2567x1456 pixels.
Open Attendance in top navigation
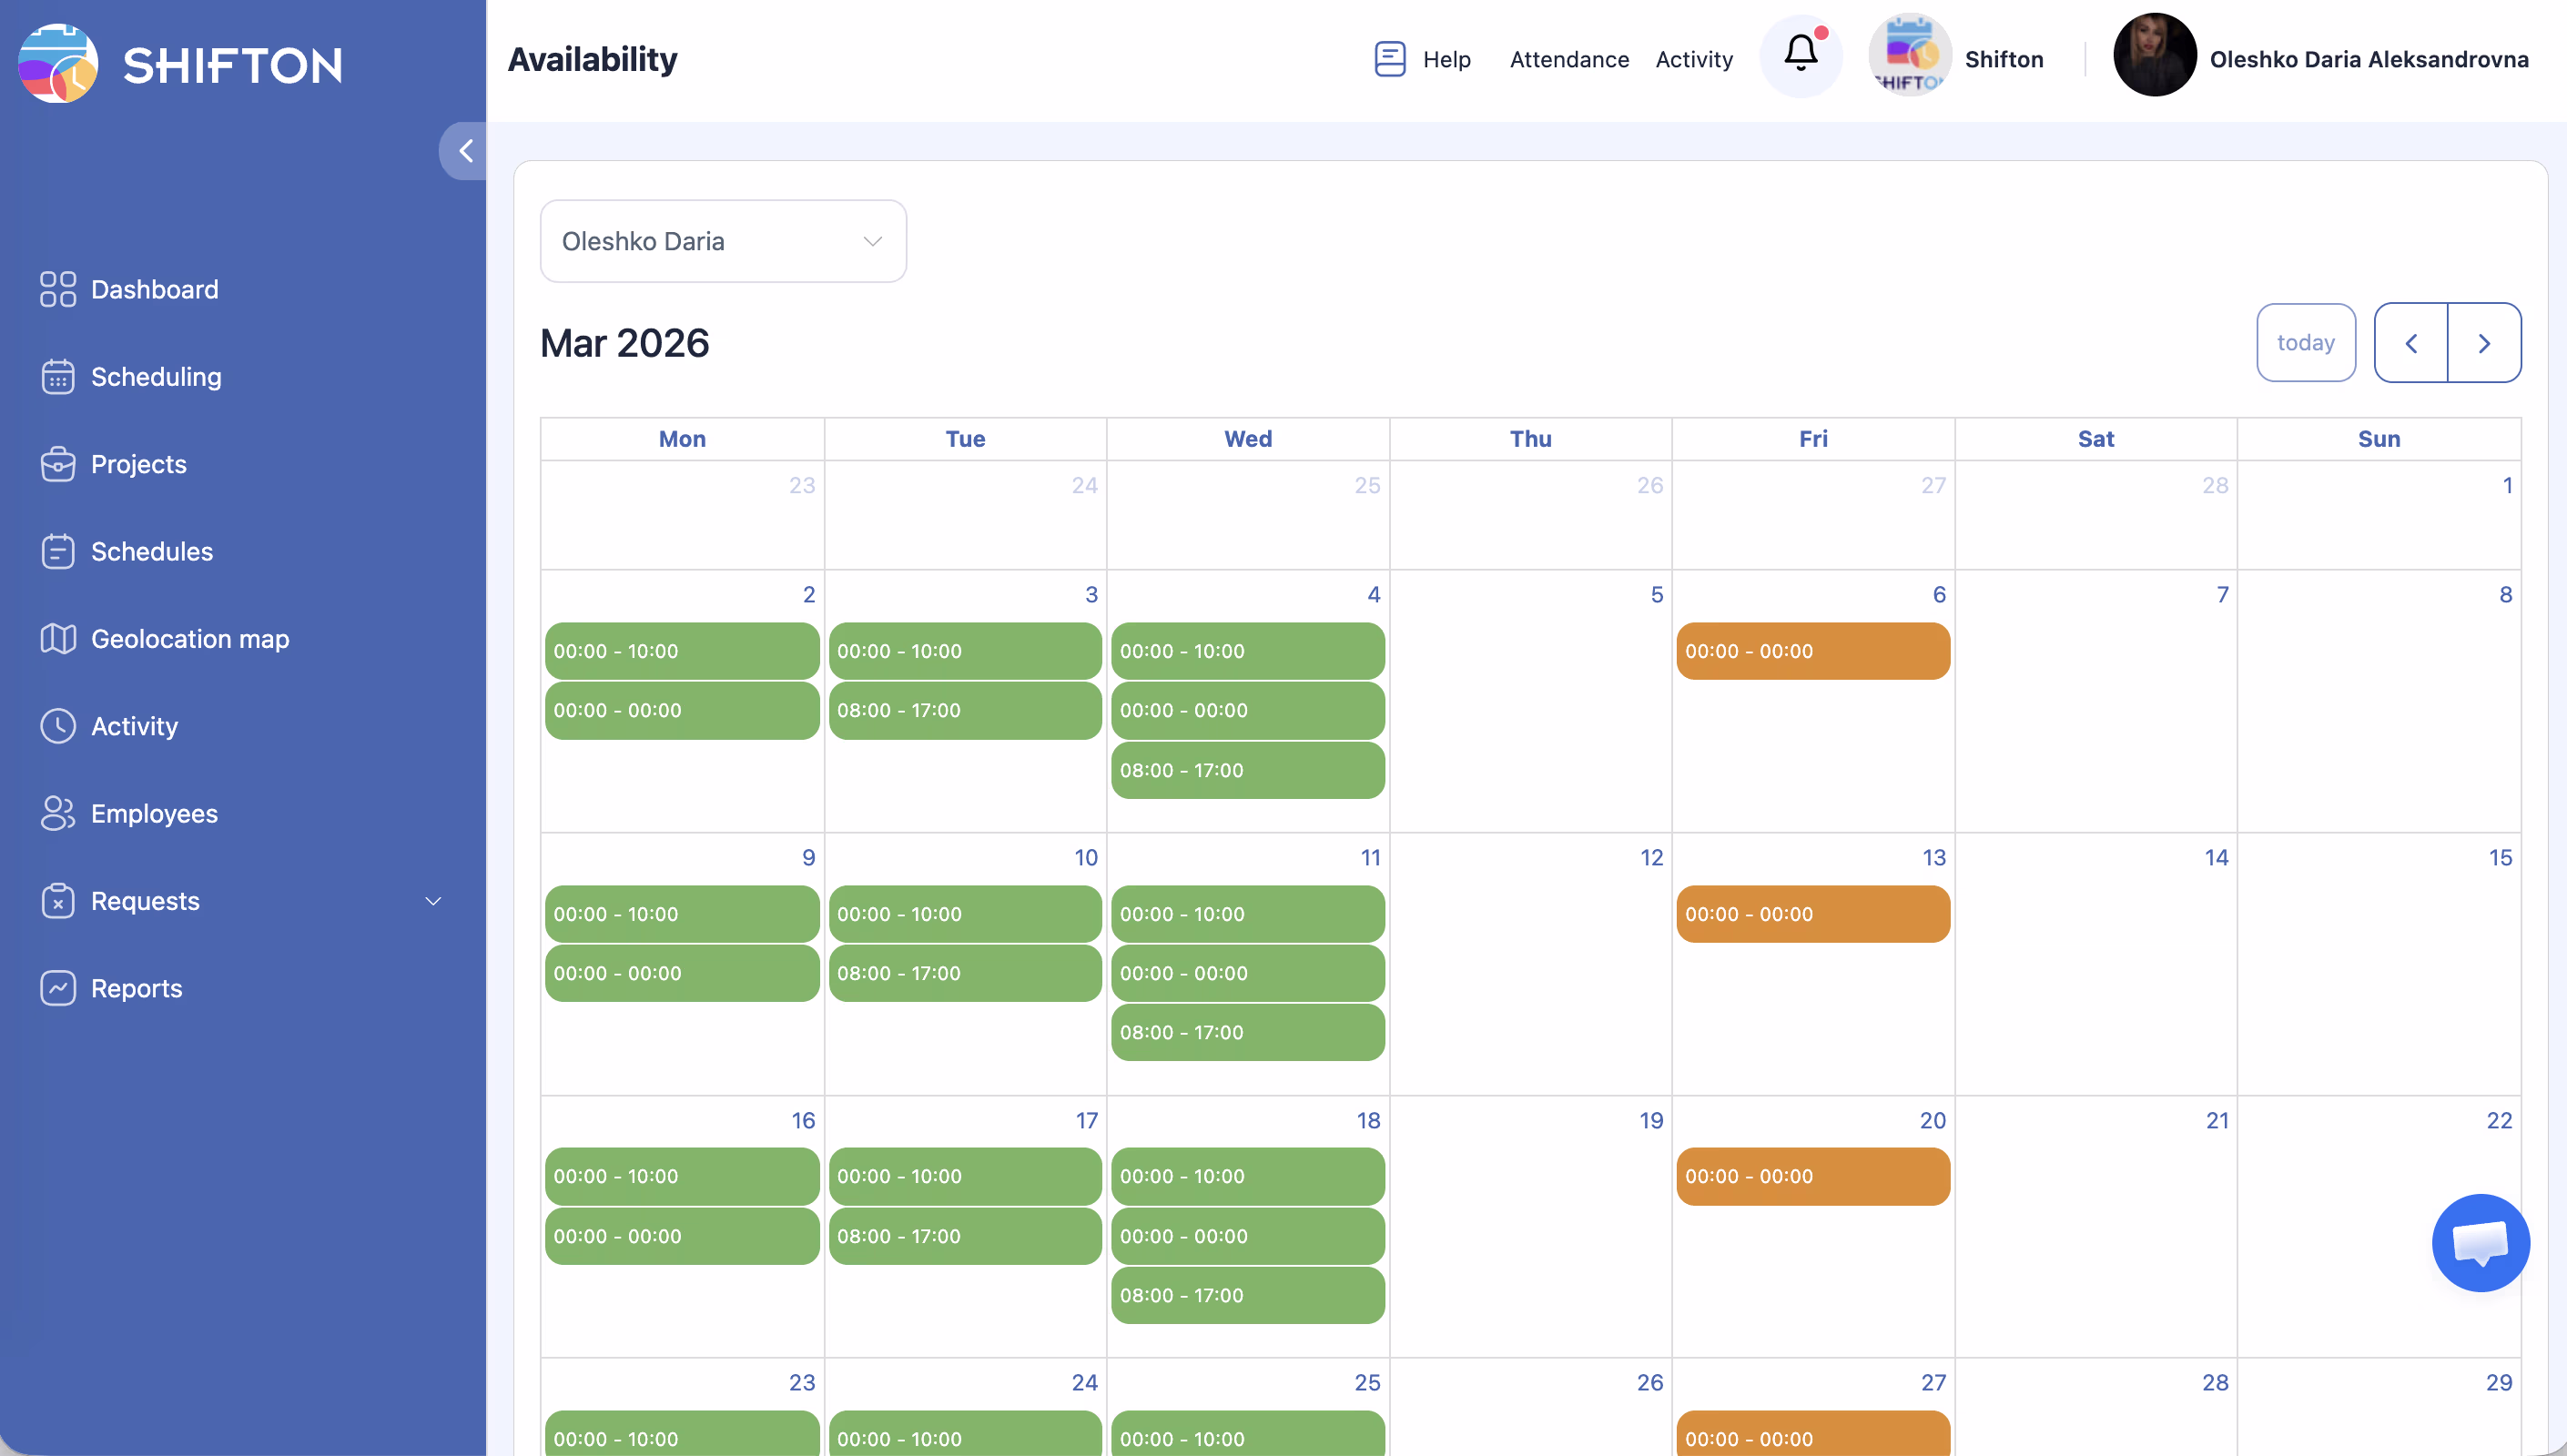pos(1569,59)
